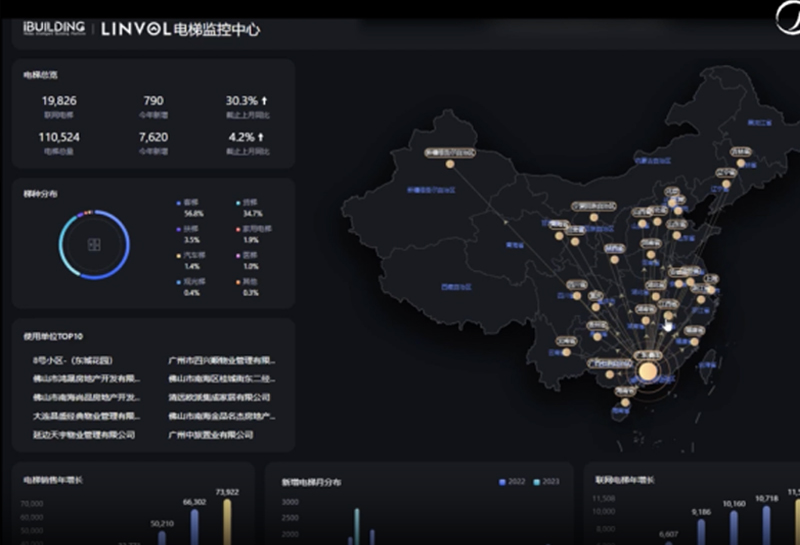Screen dimensions: 800x545
Task: Click the Jilin province map marker
Action: [741, 162]
